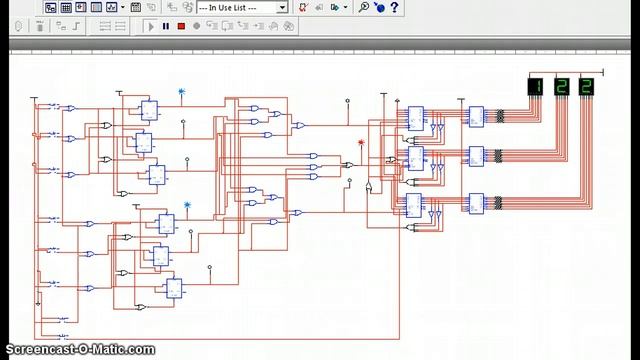Open the Postprocessor tool
This screenshot has width=640, height=360.
pyautogui.click(x=136, y=7)
